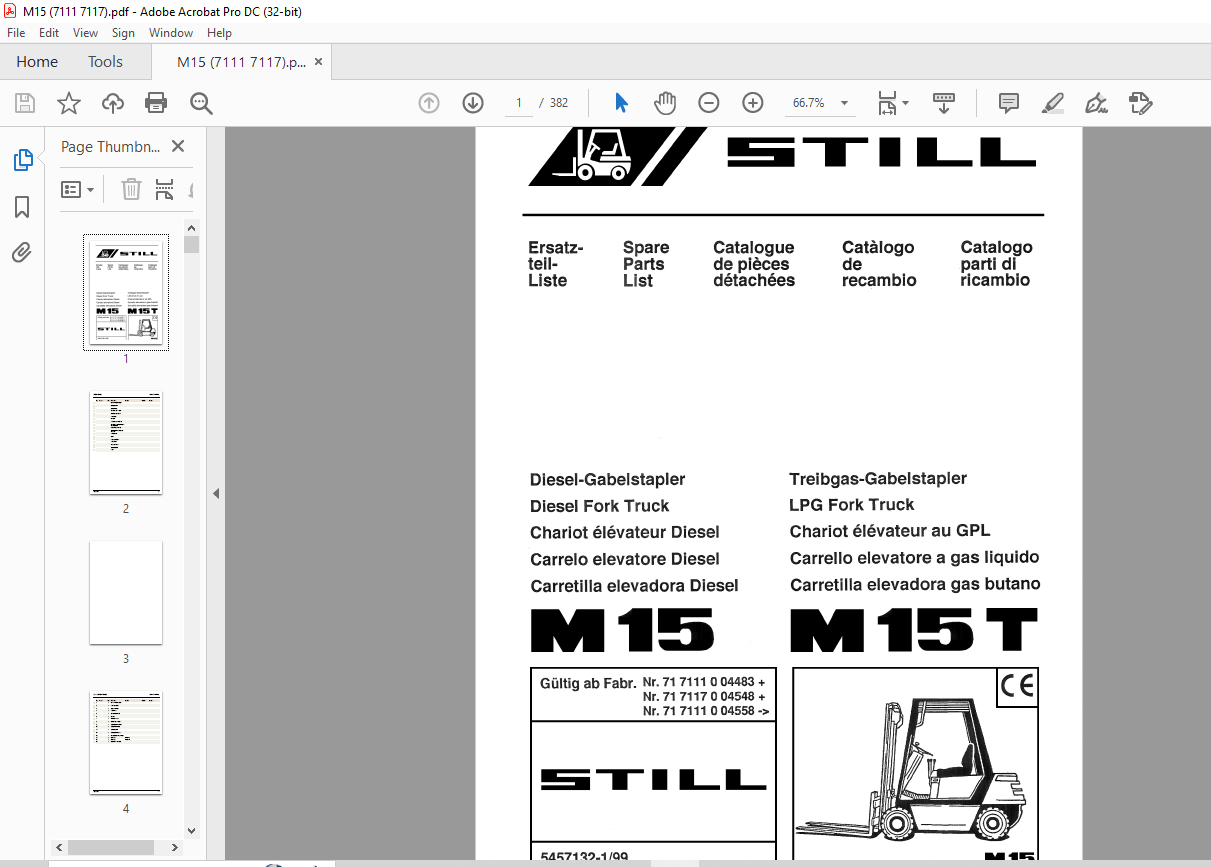Expand fit page options dropdown arrow

906,103
